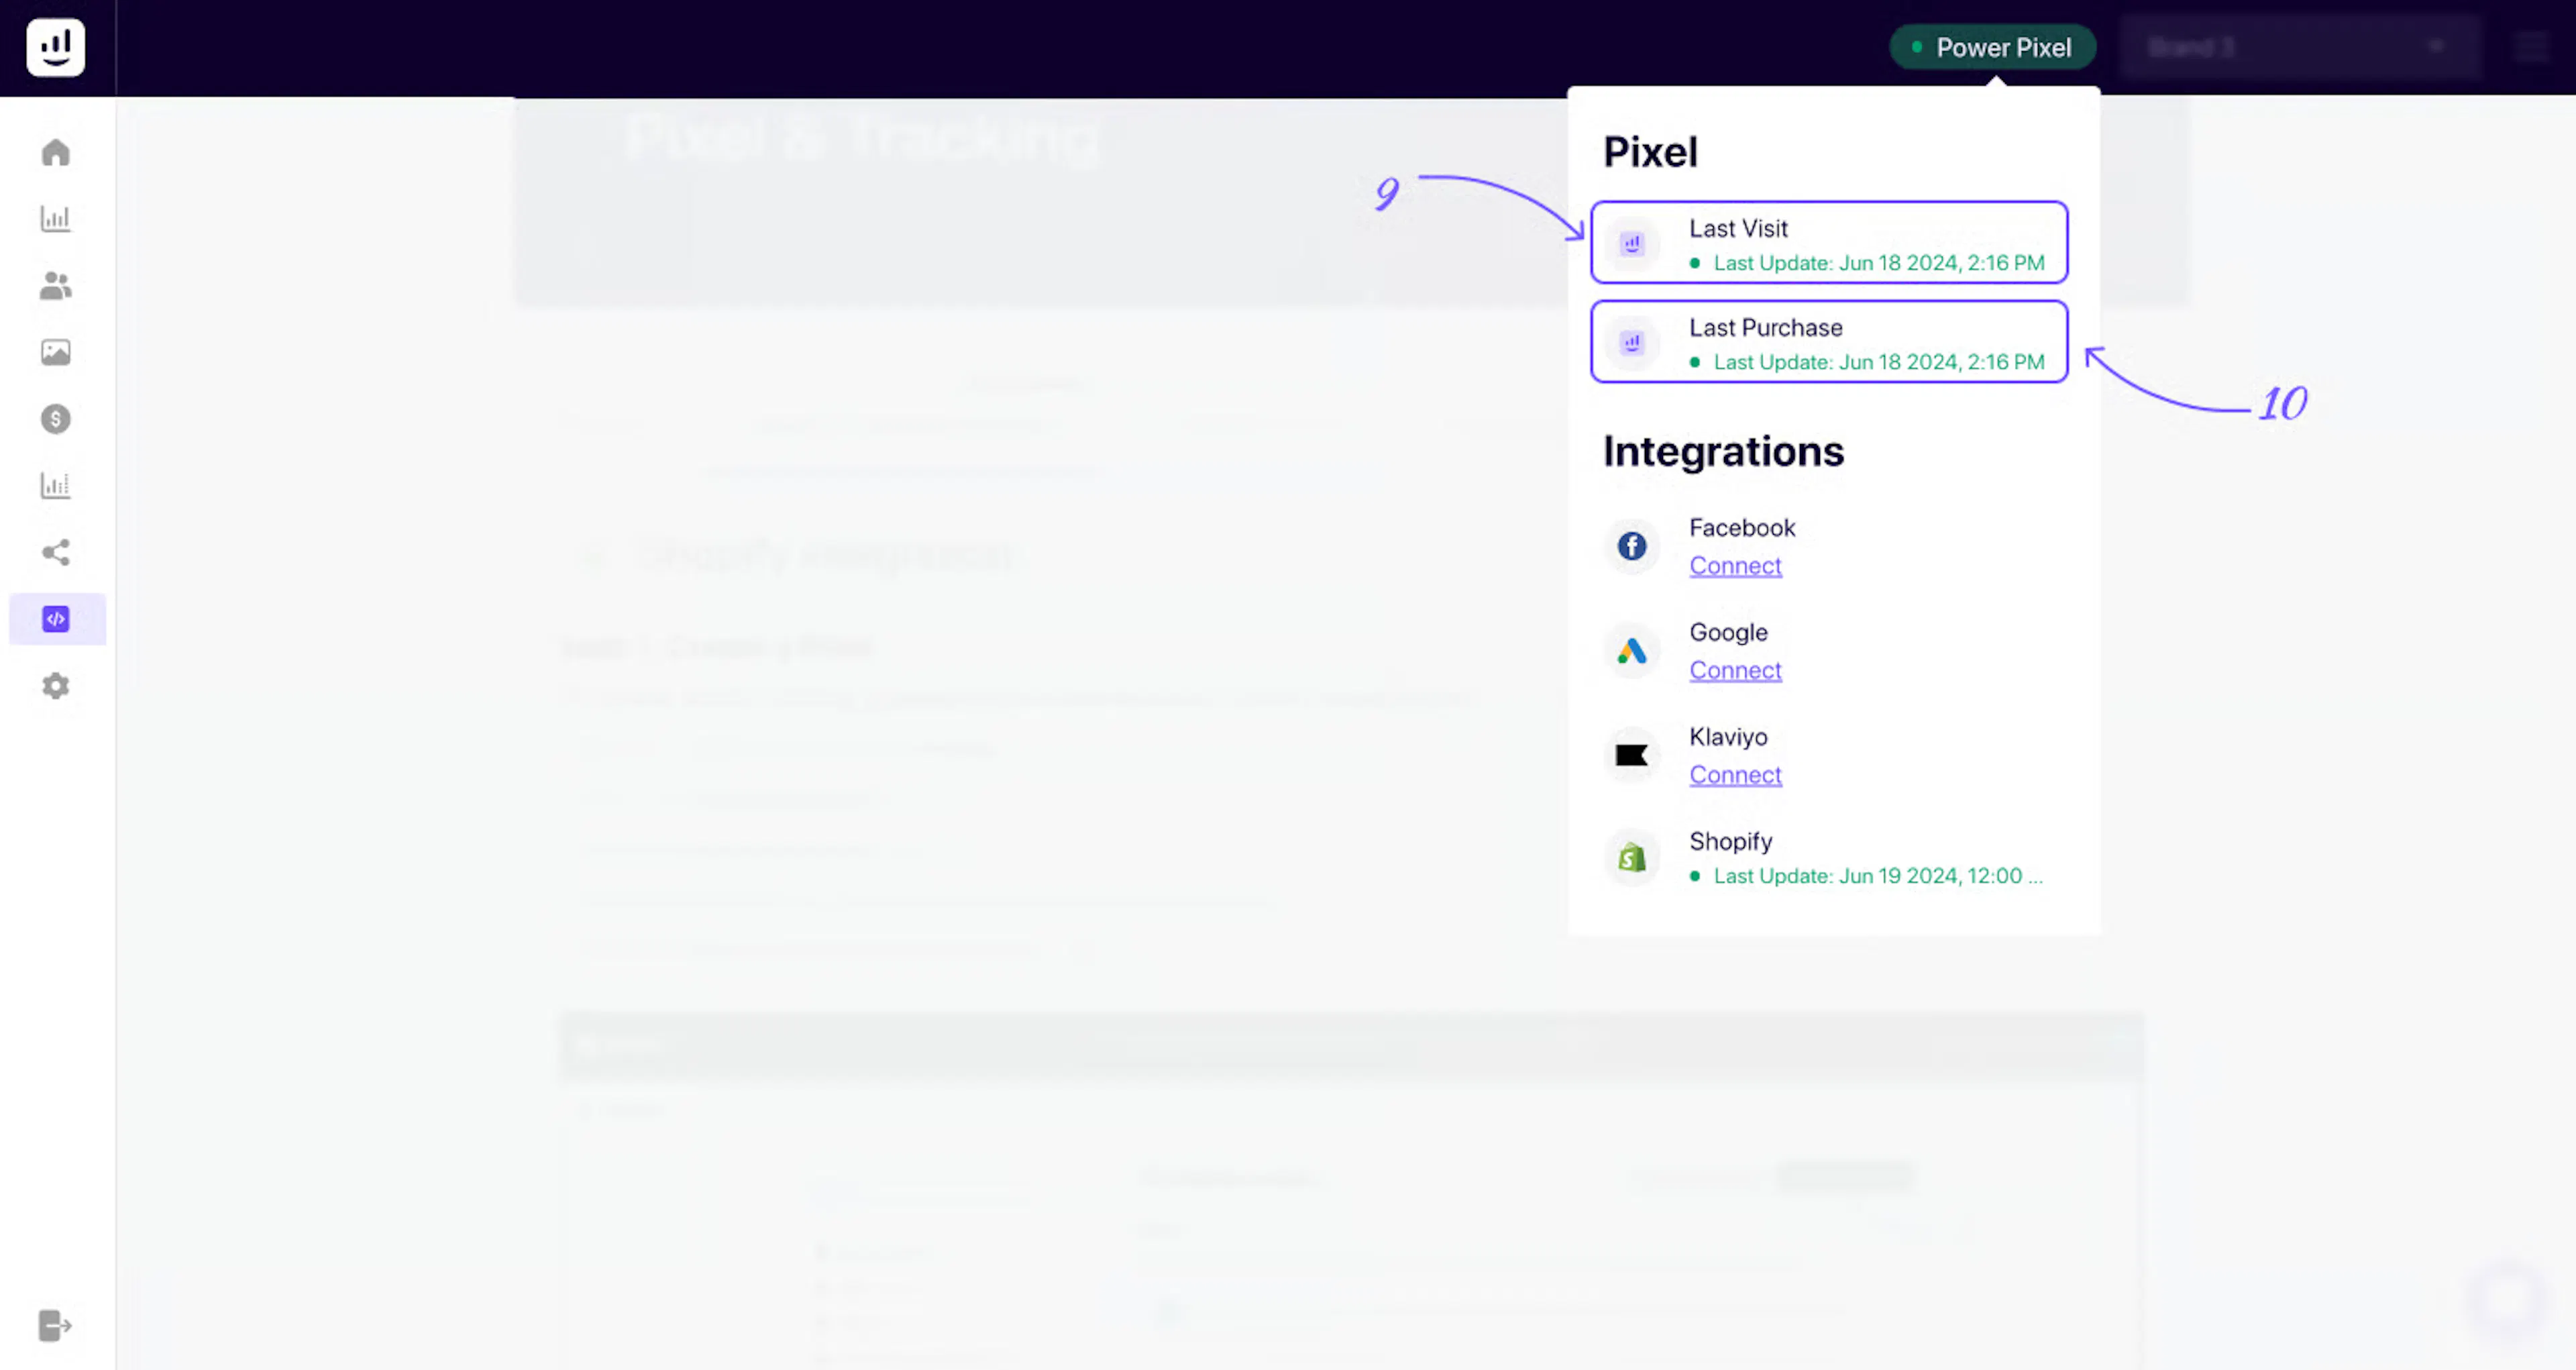Click the Shopify integration icon
Image resolution: width=2576 pixels, height=1370 pixels.
1632,858
